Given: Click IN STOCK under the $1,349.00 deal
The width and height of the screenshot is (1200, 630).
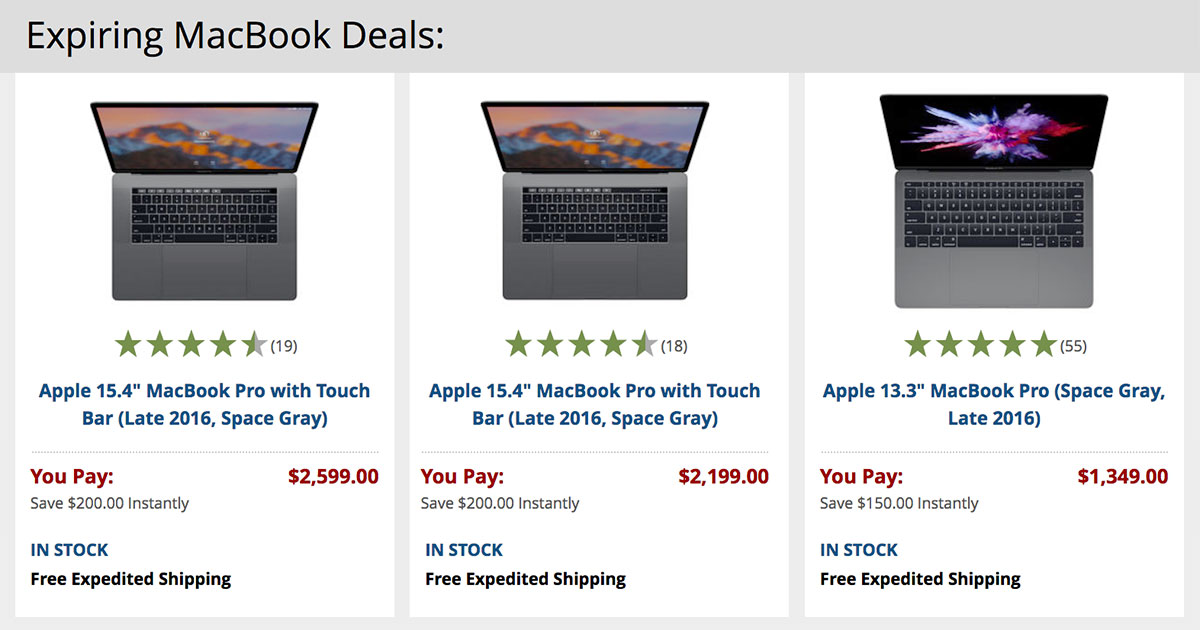Looking at the screenshot, I should pos(859,550).
